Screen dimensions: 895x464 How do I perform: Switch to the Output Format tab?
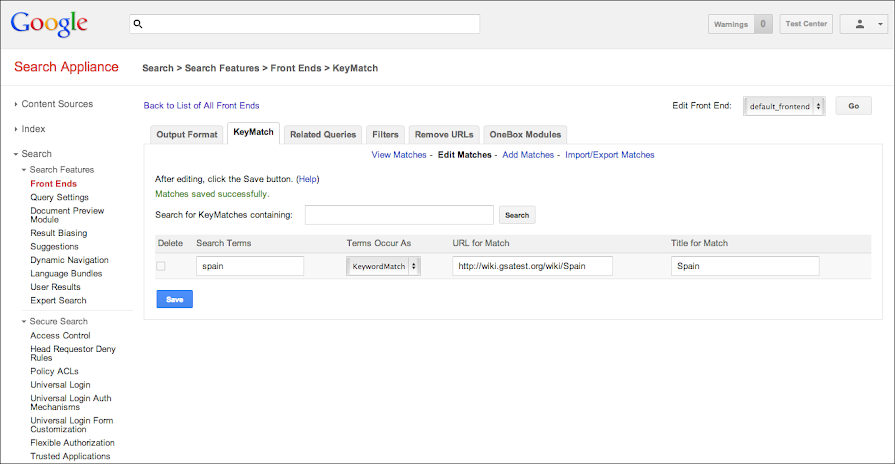pyautogui.click(x=187, y=135)
